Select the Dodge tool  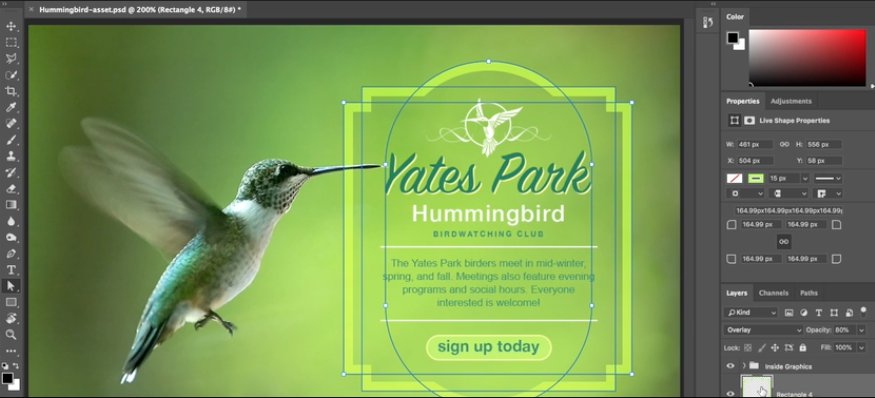pyautogui.click(x=11, y=237)
